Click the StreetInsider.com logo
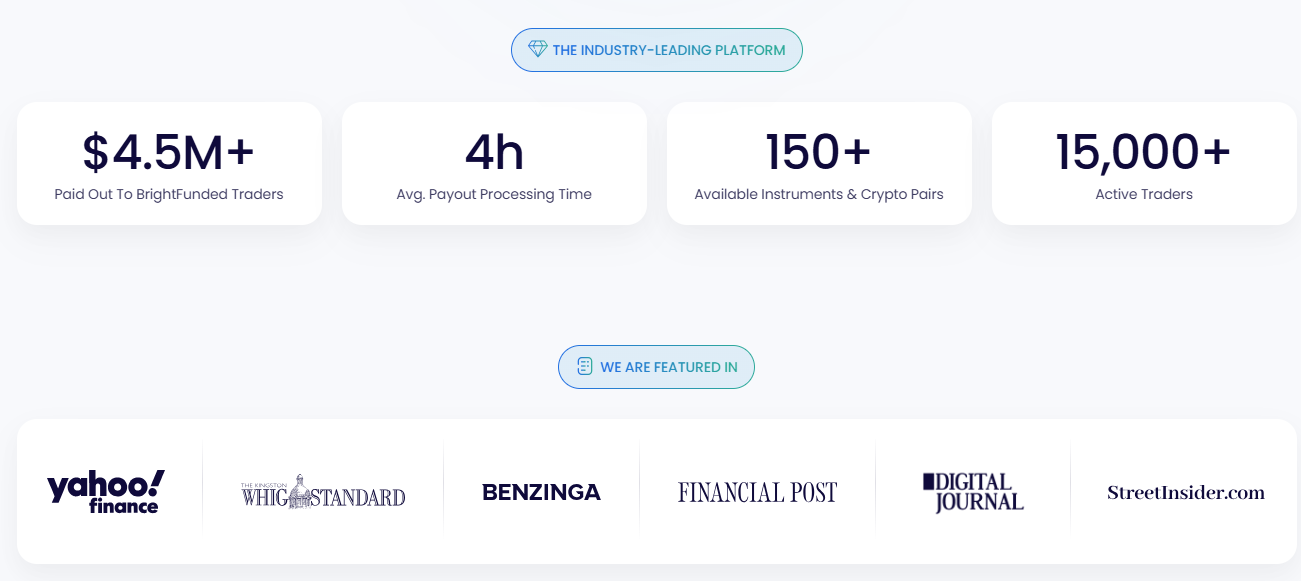Image resolution: width=1301 pixels, height=581 pixels. pos(1185,492)
